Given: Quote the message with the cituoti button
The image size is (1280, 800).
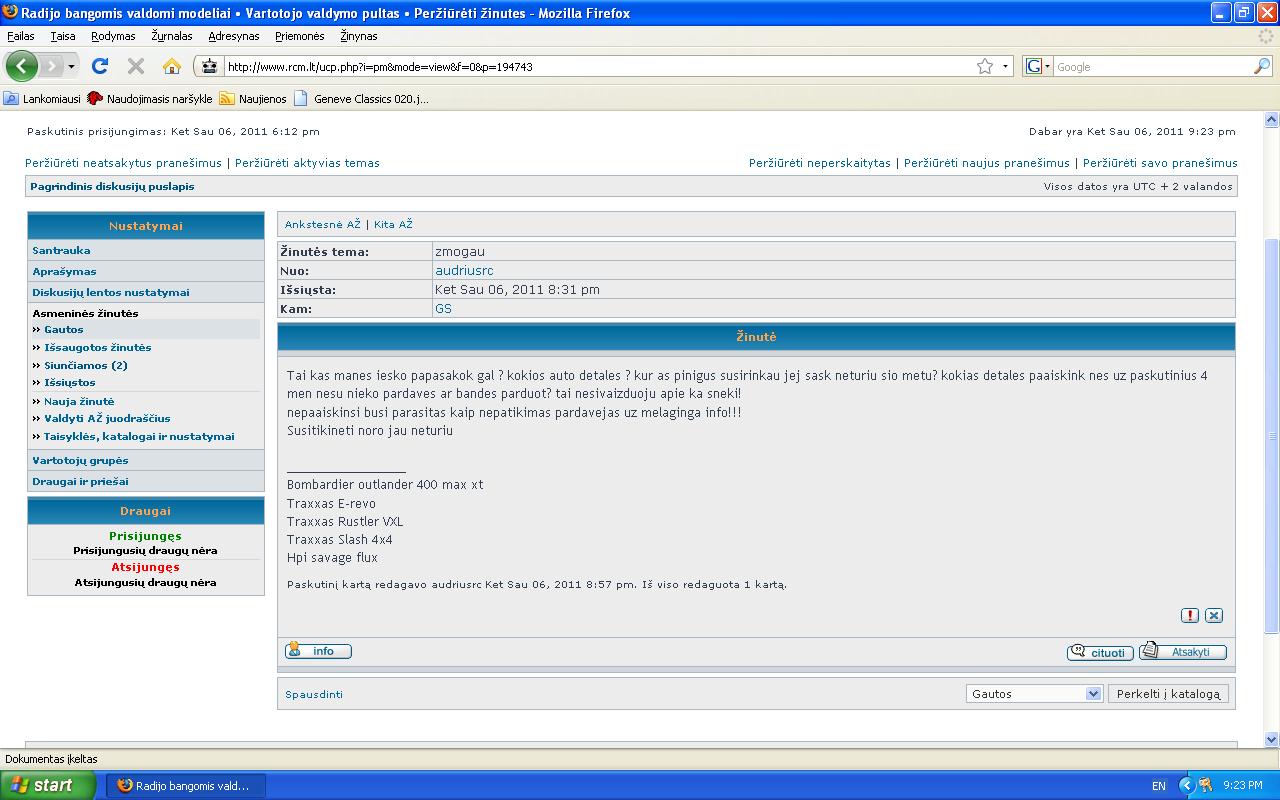Looking at the screenshot, I should [1100, 652].
